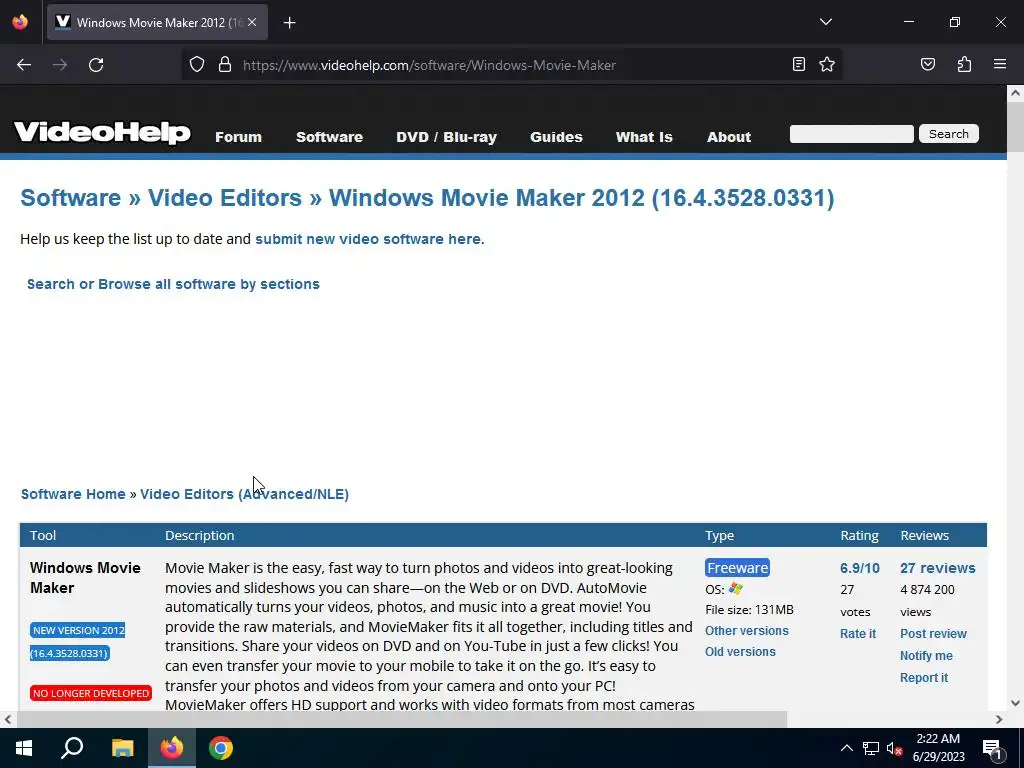The image size is (1024, 768).
Task: Click Software in the heading breadcrumb
Action: pos(71,198)
